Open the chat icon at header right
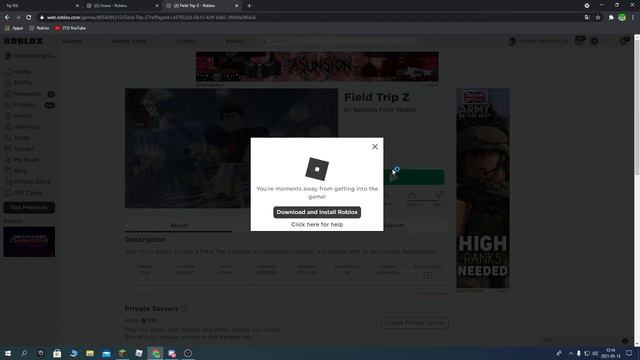 pyautogui.click(x=624, y=40)
